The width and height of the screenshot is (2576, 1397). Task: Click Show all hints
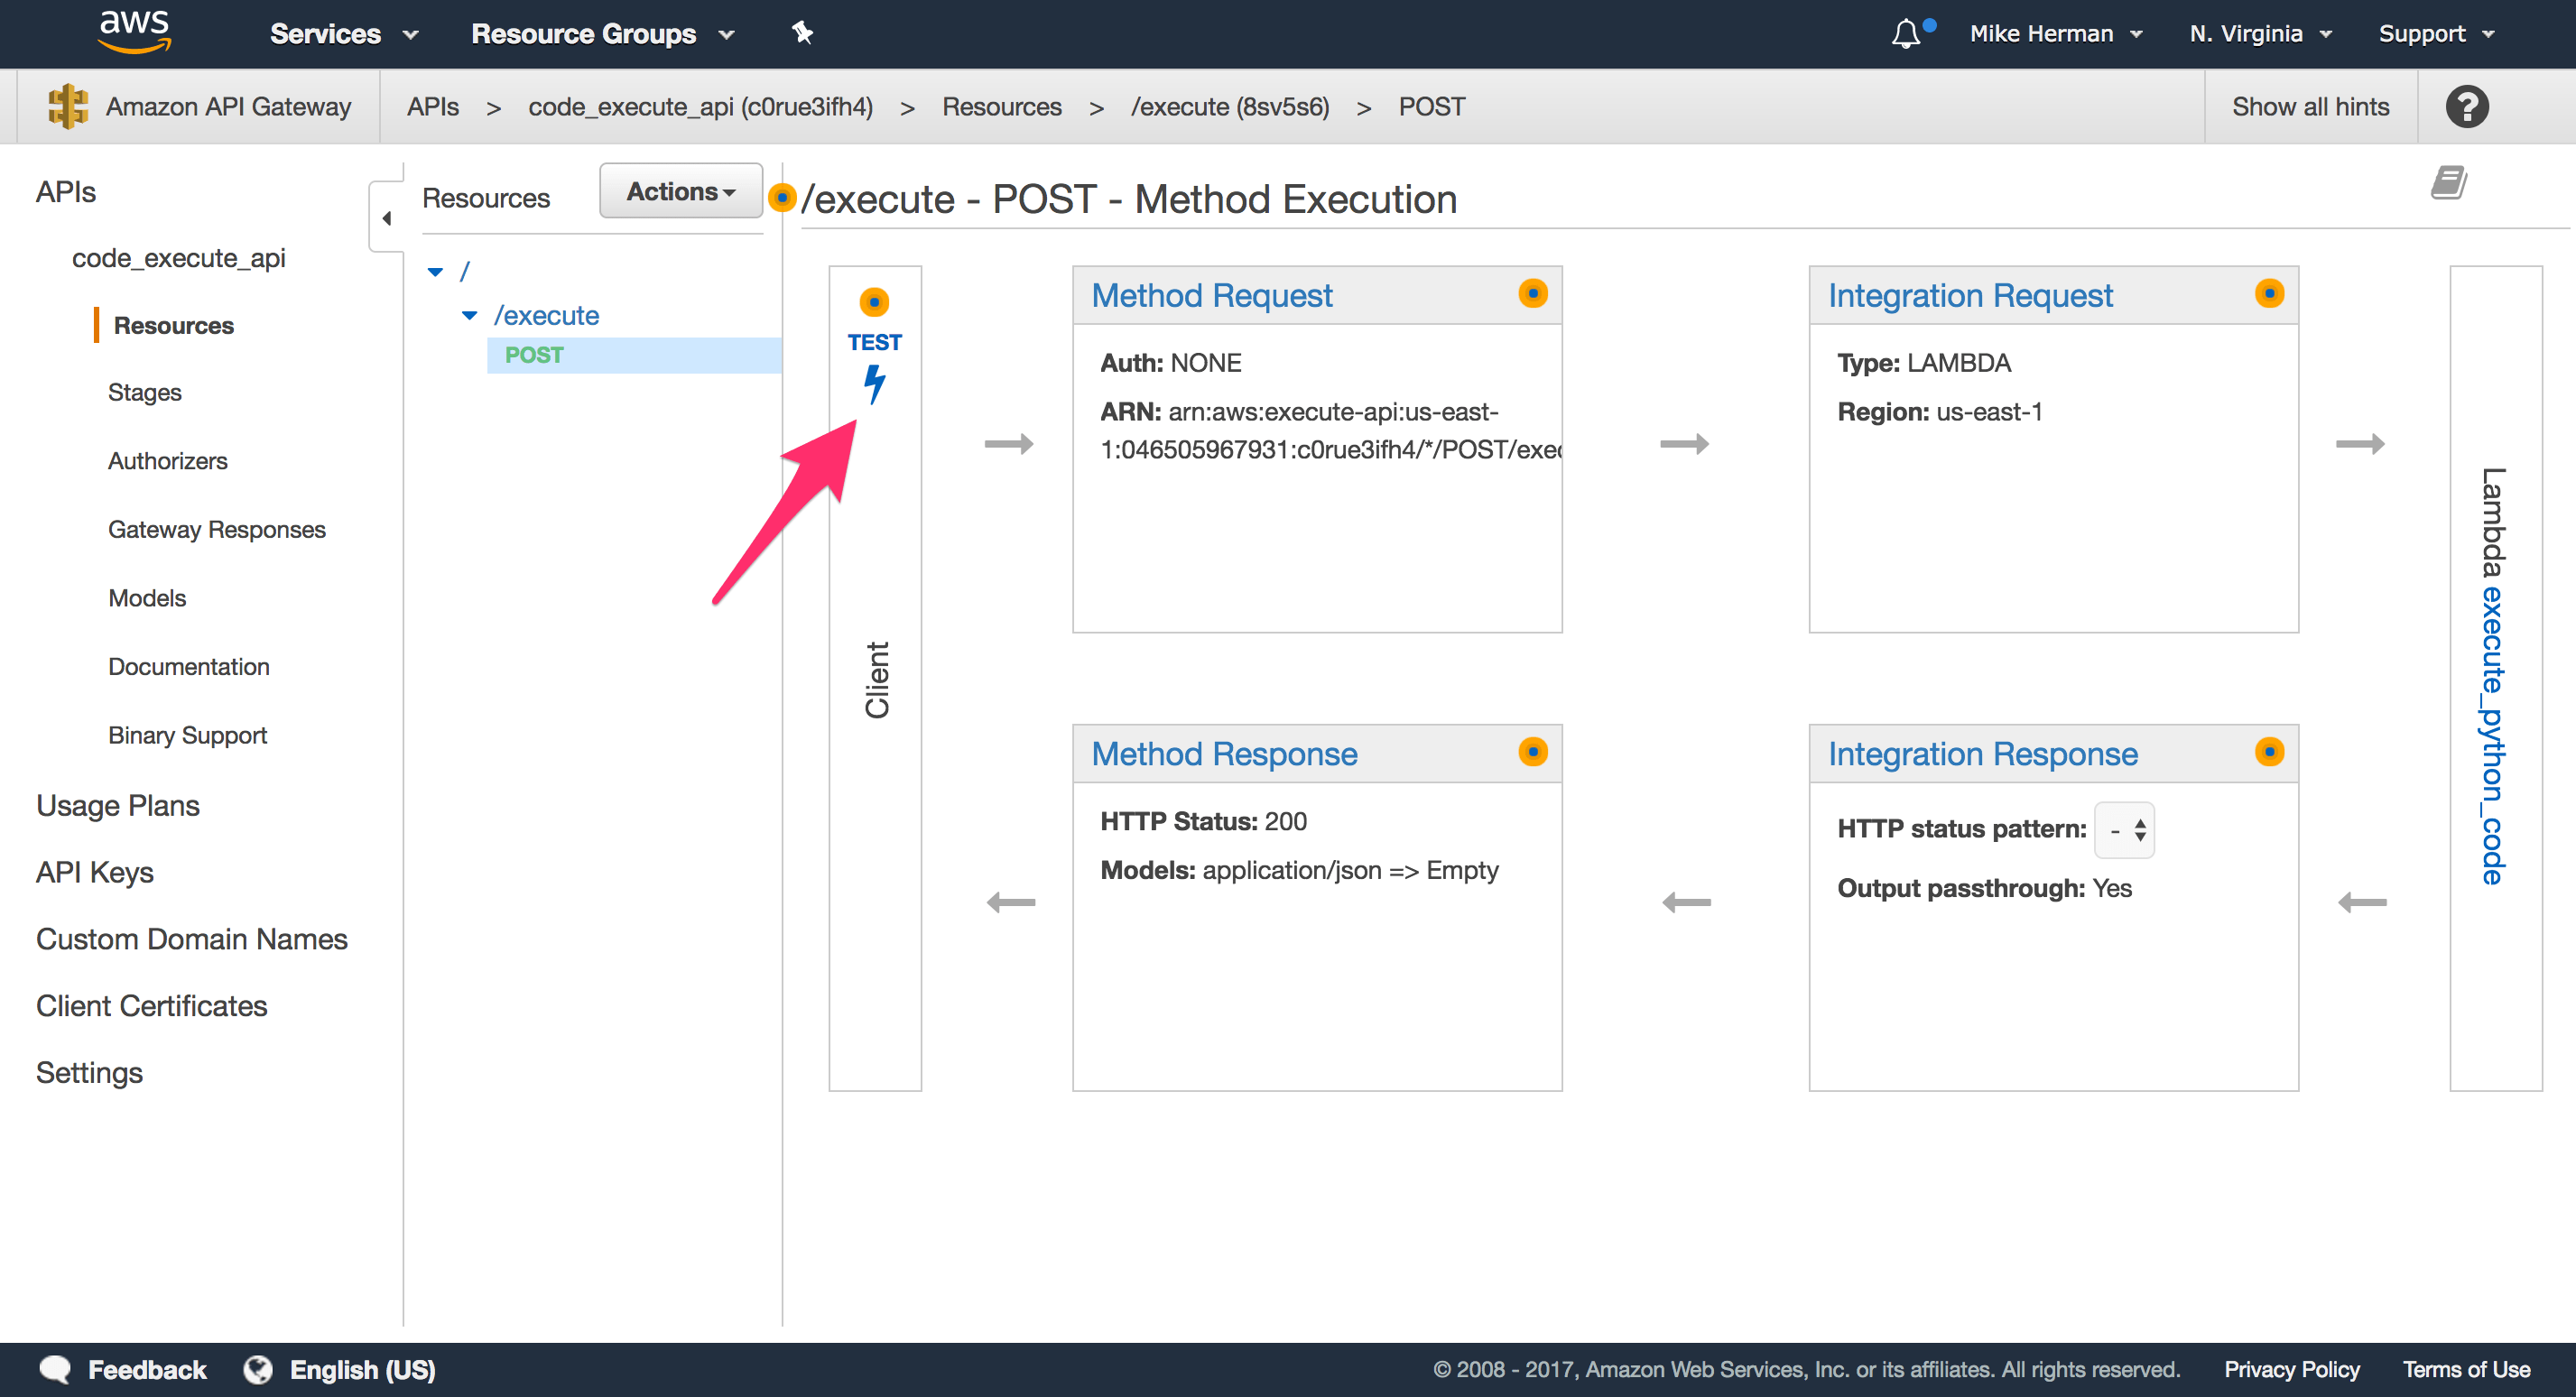point(2310,106)
